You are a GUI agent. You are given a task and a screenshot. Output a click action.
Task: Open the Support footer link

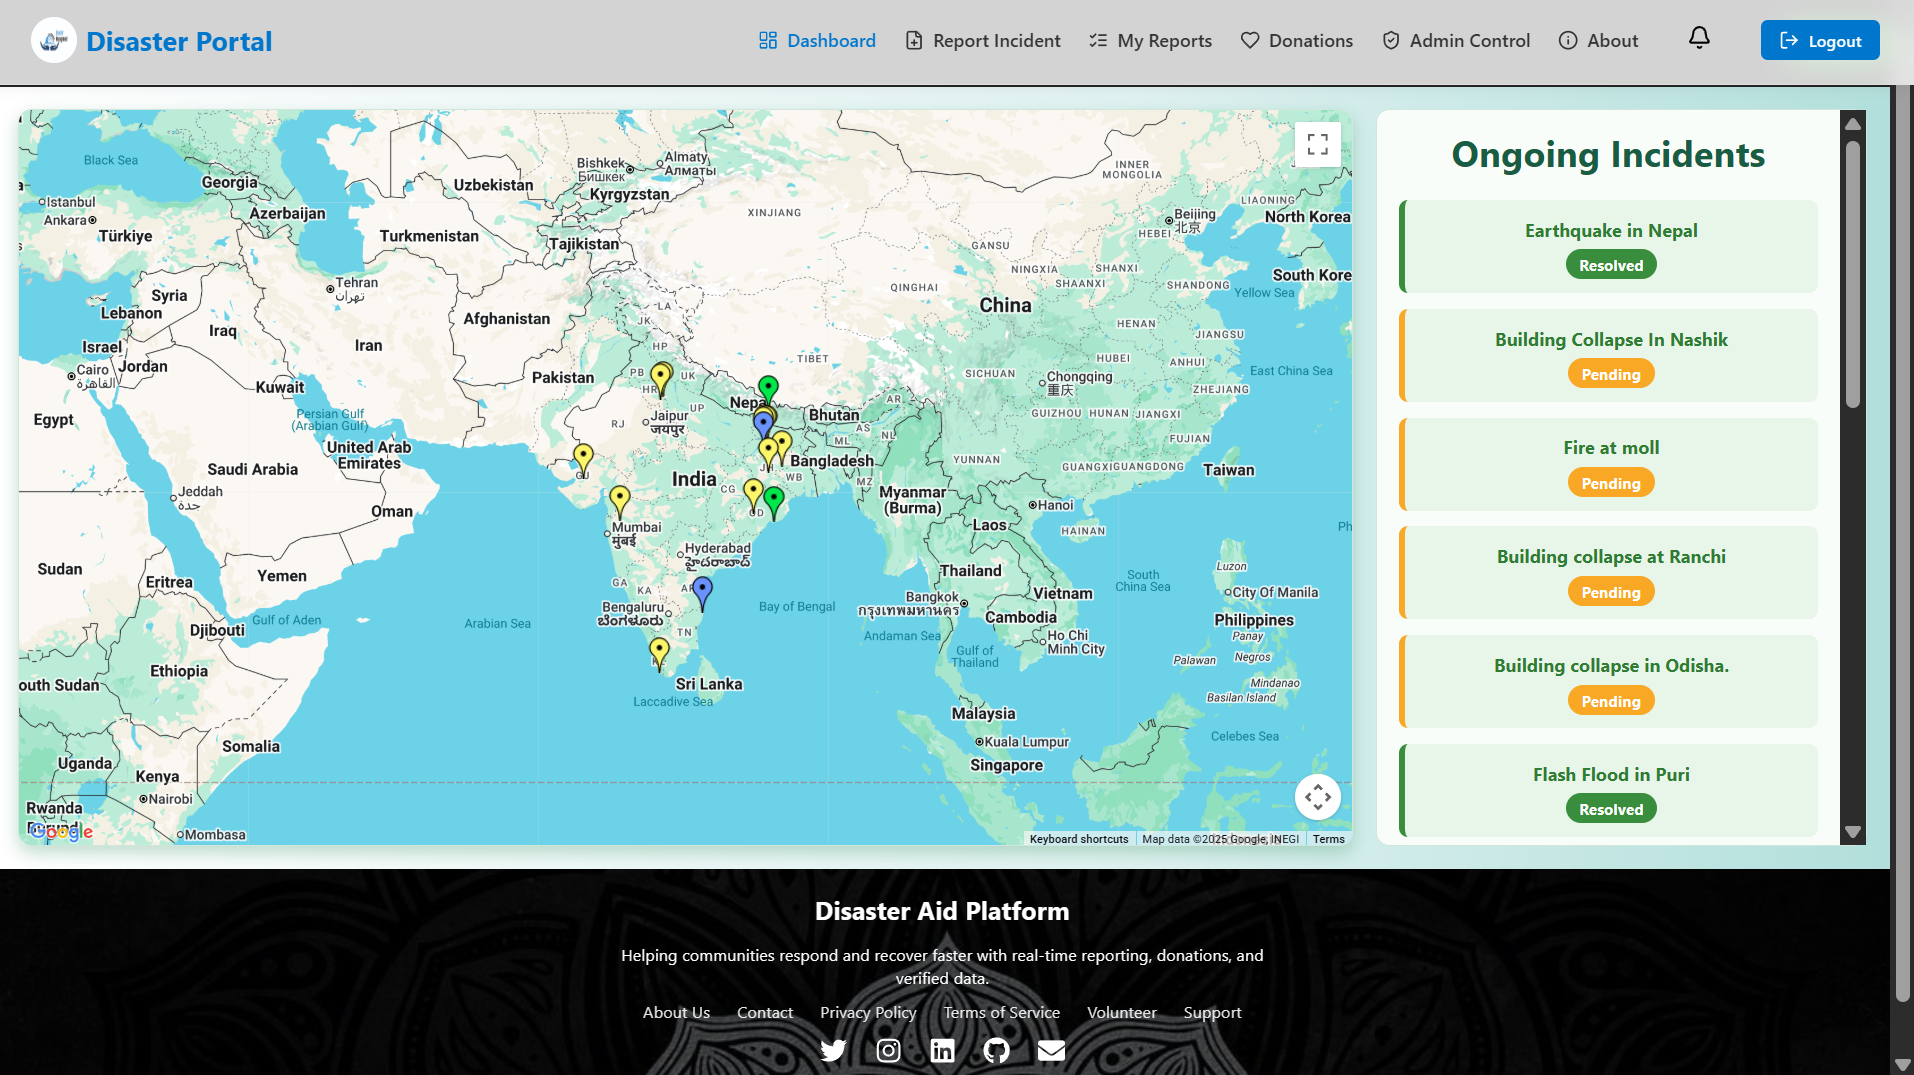(1212, 1012)
